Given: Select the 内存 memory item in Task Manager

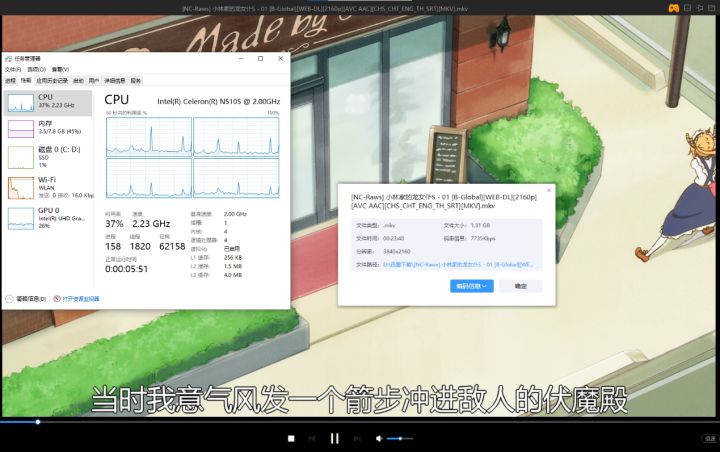Looking at the screenshot, I should [48, 128].
